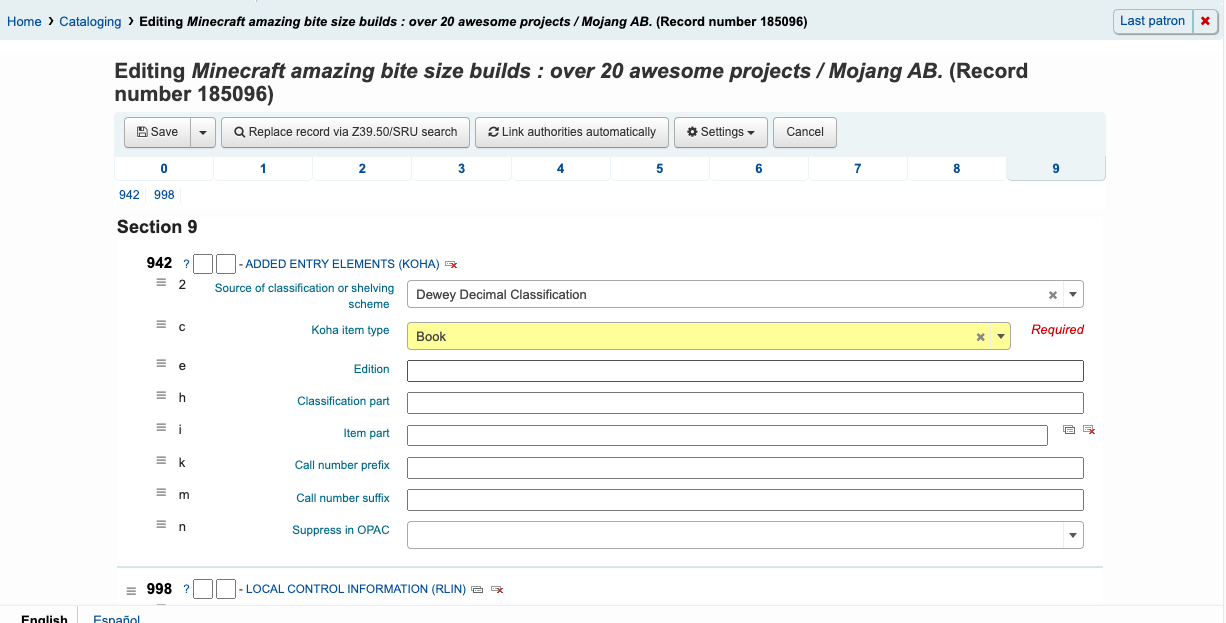Switch to tab 5
The height and width of the screenshot is (623, 1226).
pos(659,169)
